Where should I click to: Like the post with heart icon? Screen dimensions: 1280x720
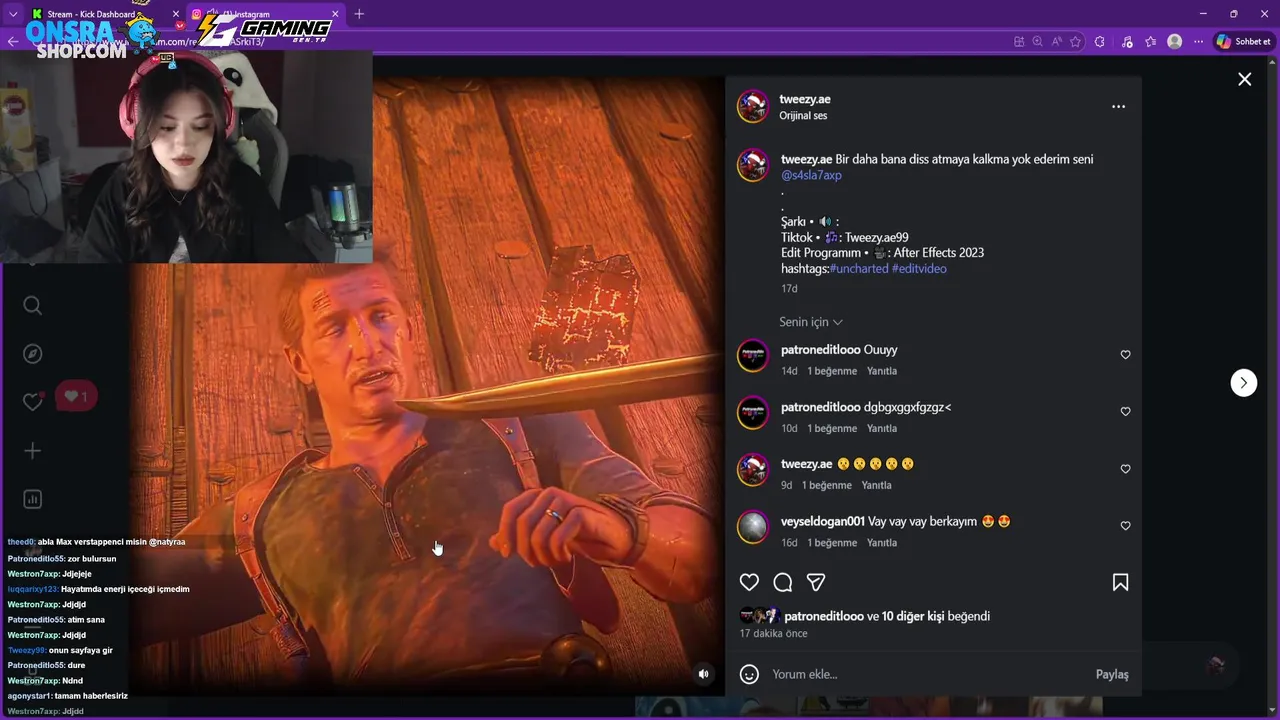point(749,582)
